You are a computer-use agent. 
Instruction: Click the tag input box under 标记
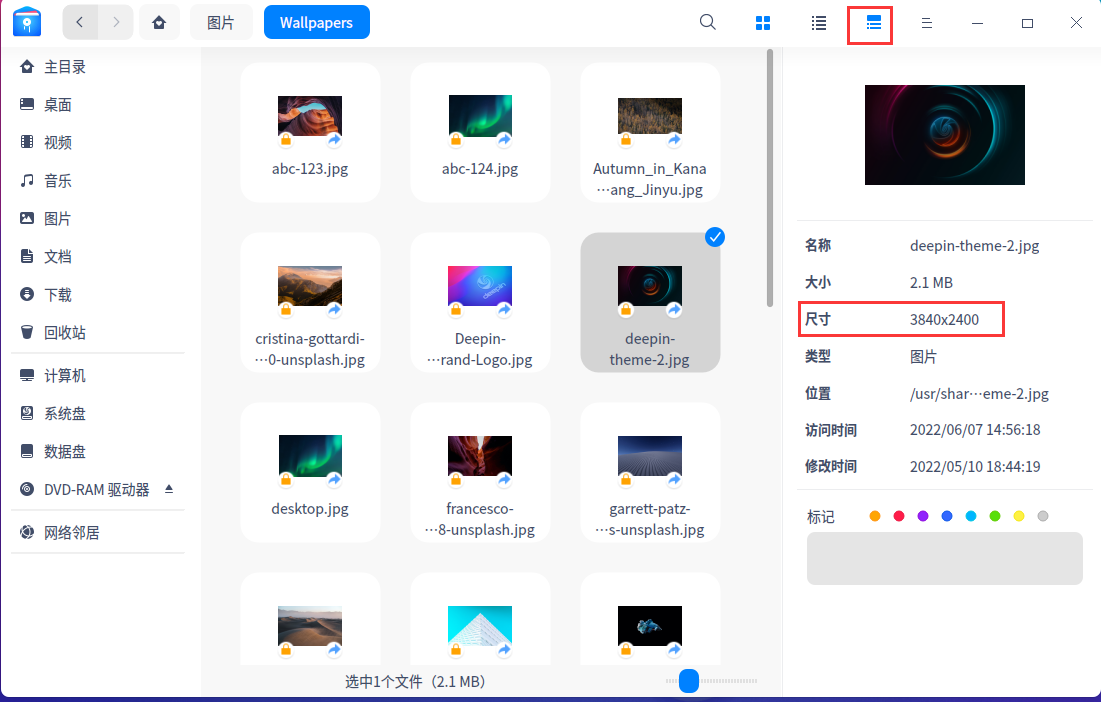tap(944, 558)
